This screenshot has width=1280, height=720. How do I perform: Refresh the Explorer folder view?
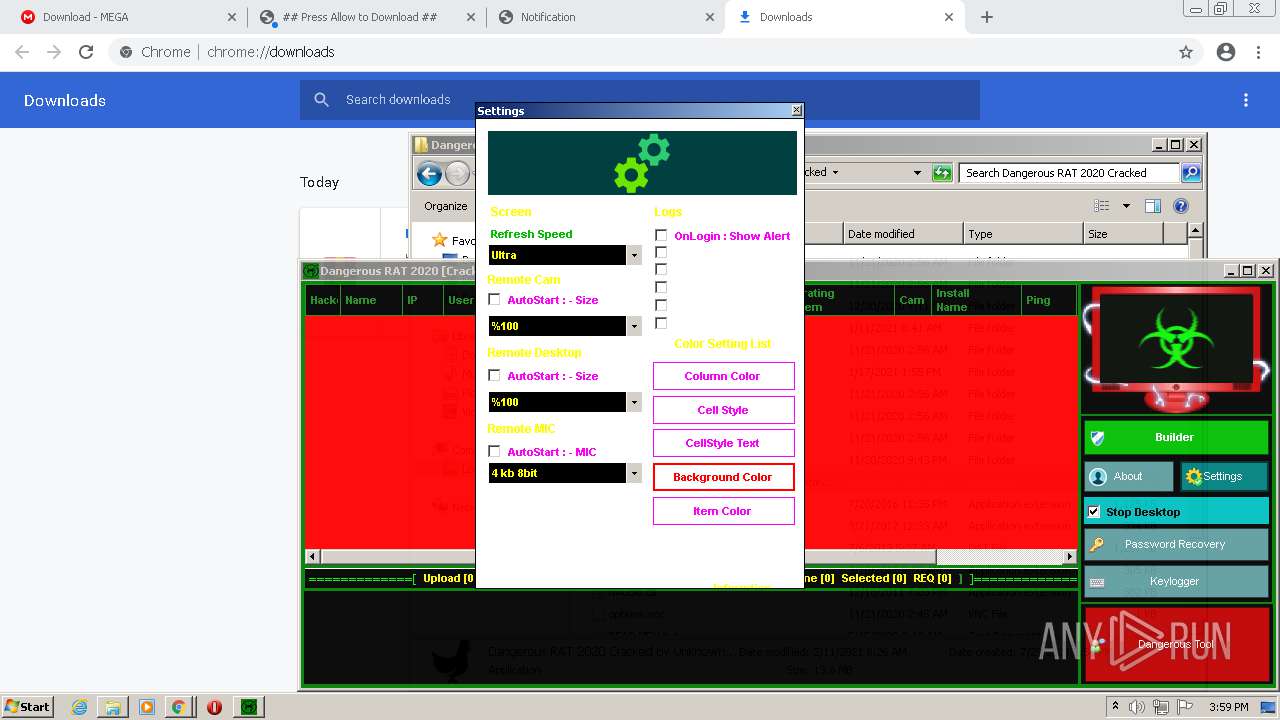point(942,173)
